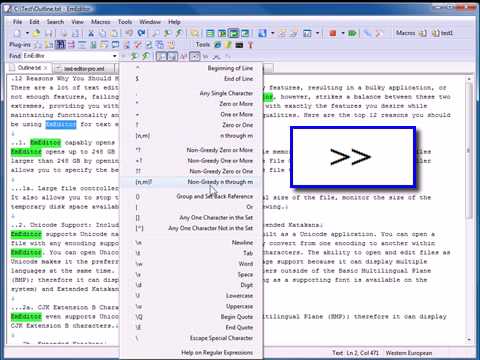480x360 pixels.
Task: Open the Macros menu
Action: click(x=101, y=22)
